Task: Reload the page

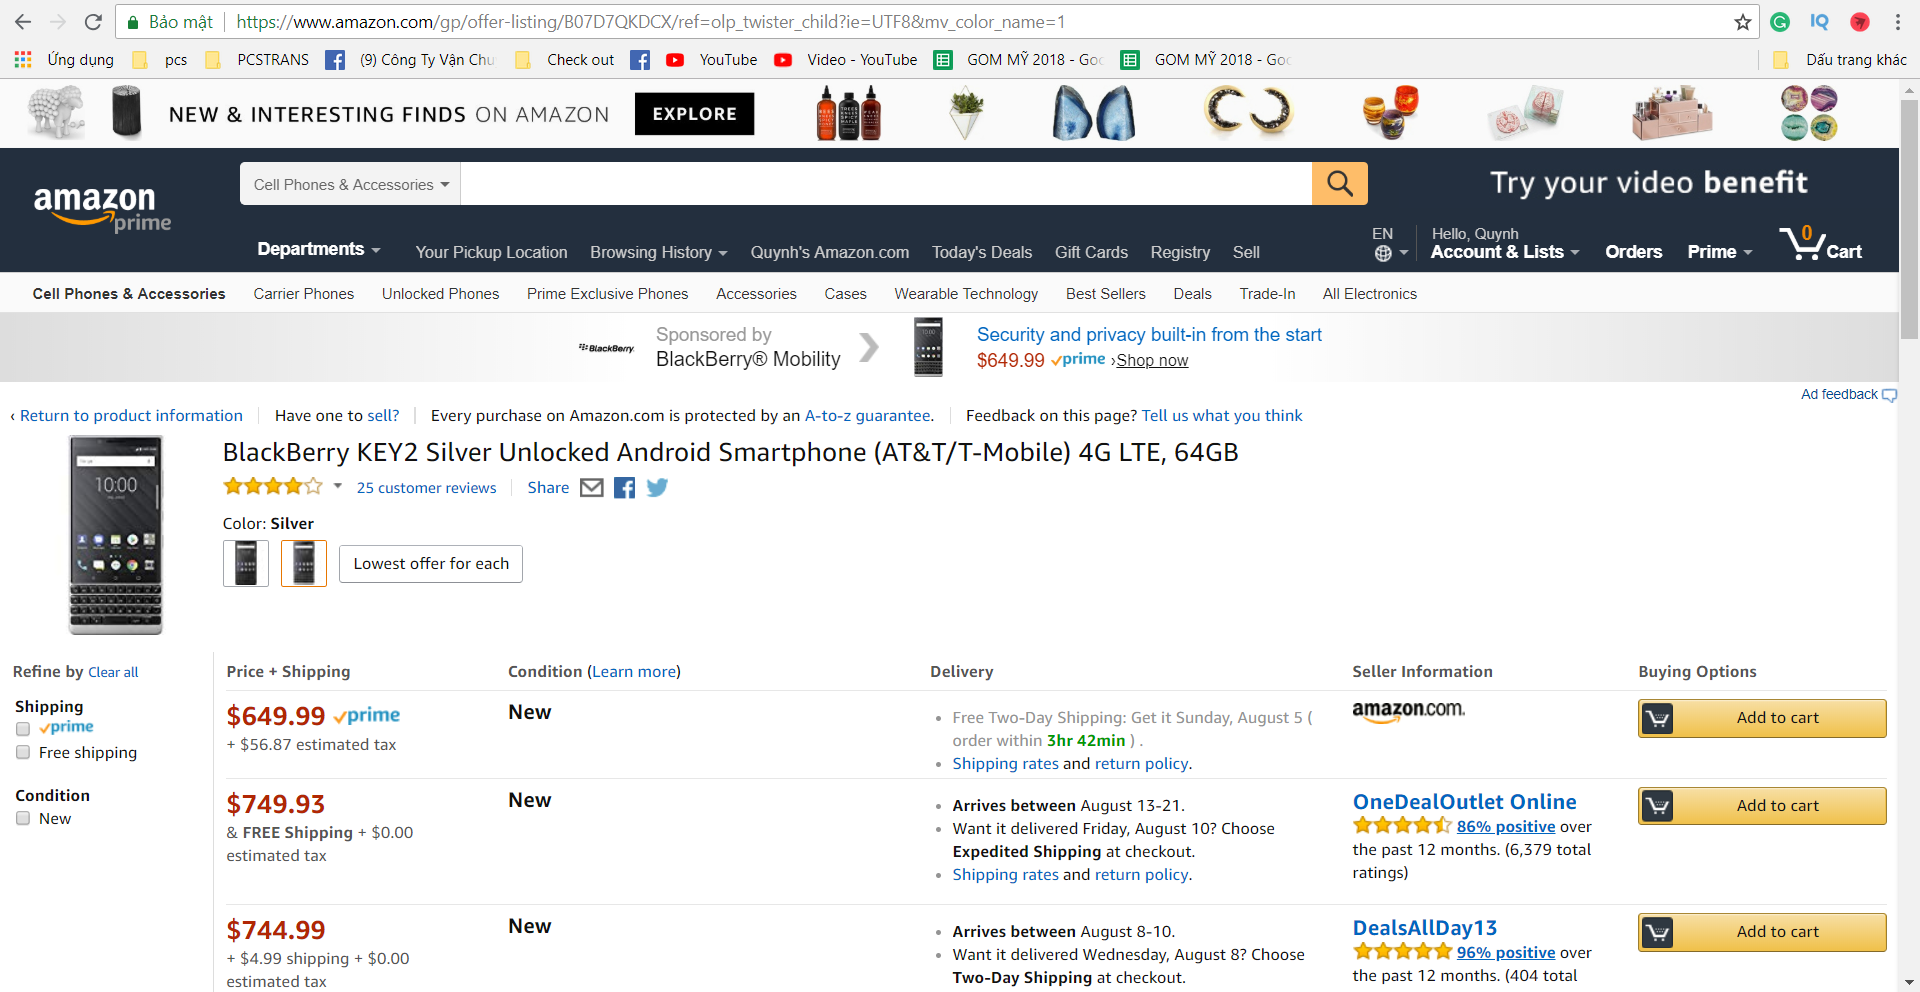Action: (93, 22)
